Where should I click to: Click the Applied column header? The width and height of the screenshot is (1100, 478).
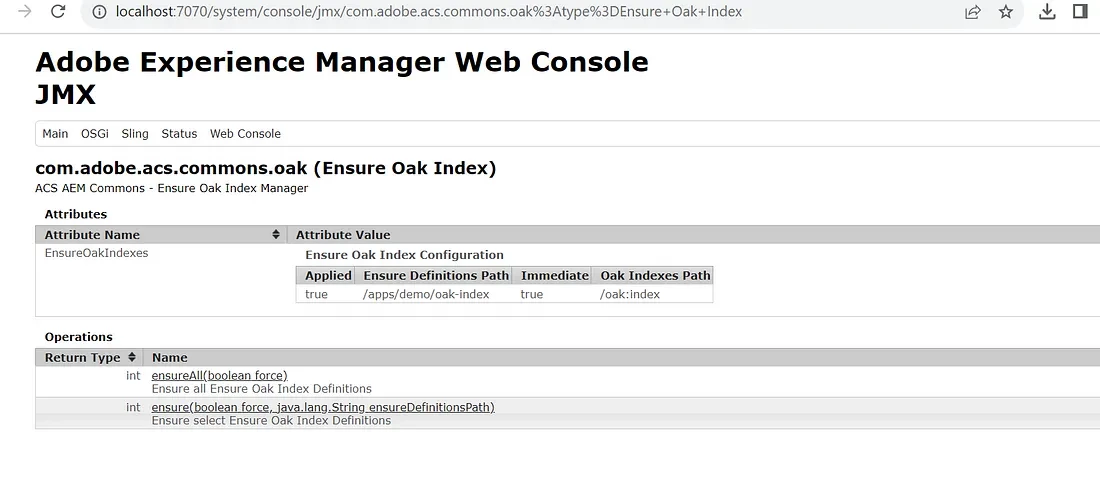pos(328,276)
